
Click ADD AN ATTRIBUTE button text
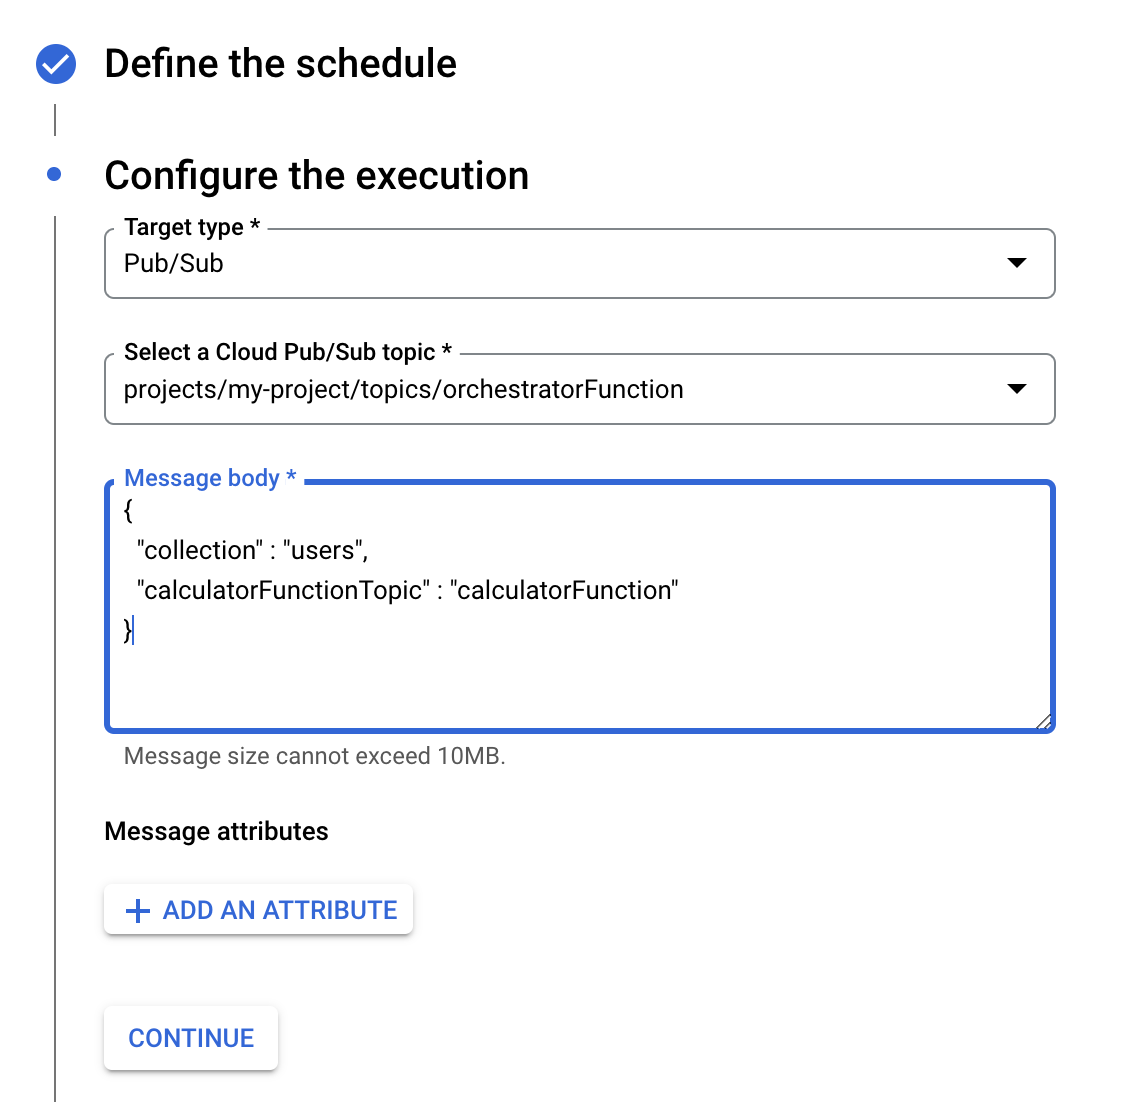pyautogui.click(x=280, y=911)
